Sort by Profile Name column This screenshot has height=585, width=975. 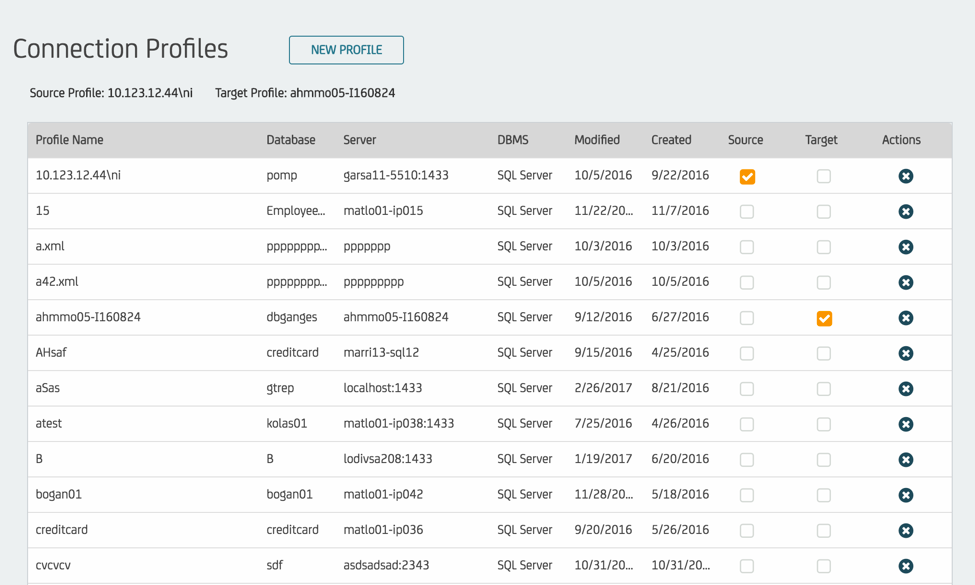click(x=69, y=140)
